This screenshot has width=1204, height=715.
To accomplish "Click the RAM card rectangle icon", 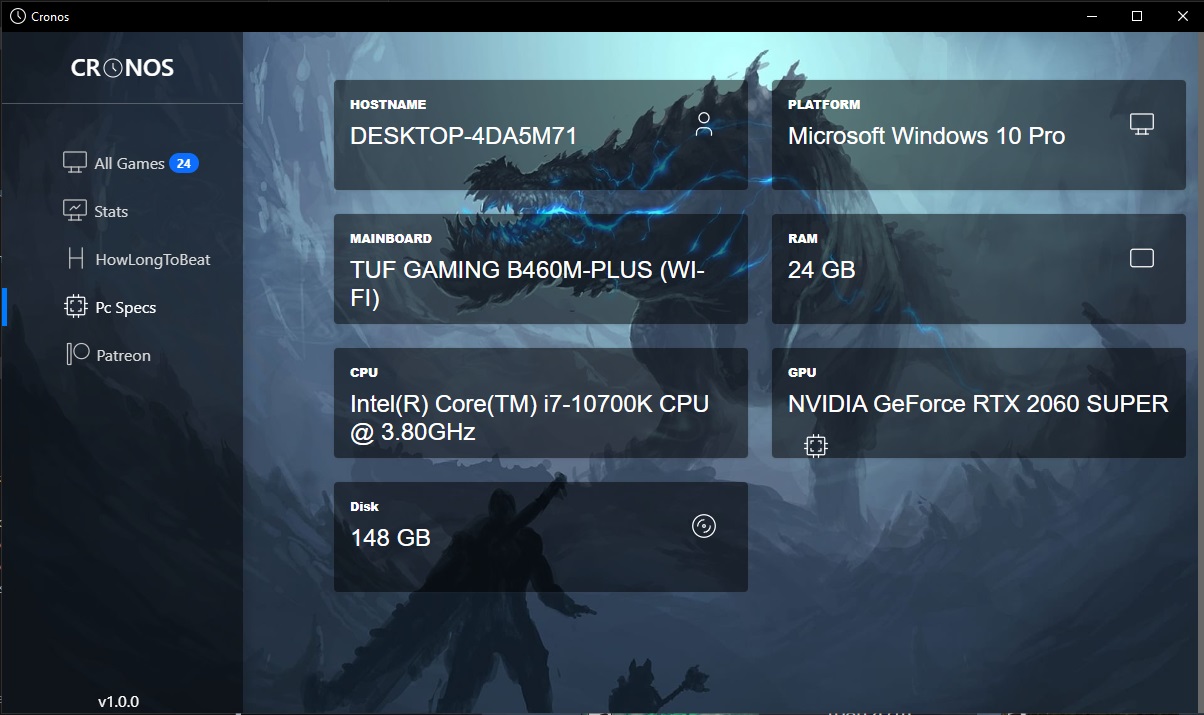I will click(1141, 258).
